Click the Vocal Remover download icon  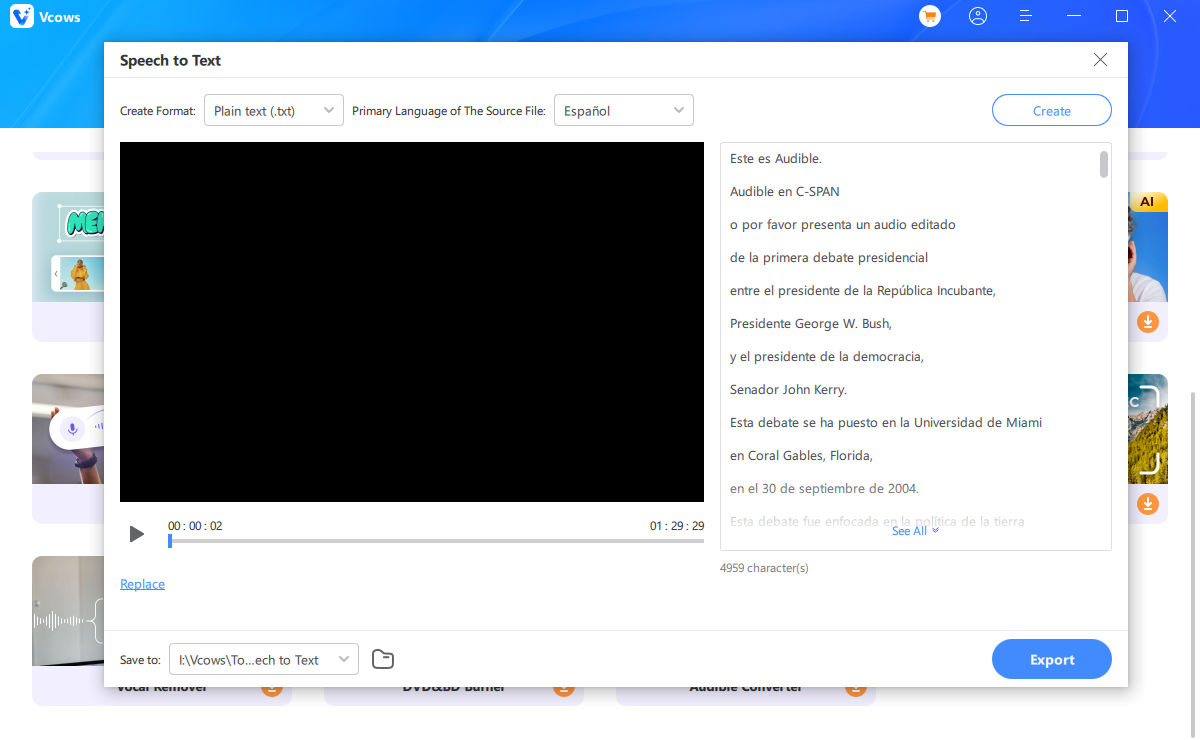coord(272,688)
